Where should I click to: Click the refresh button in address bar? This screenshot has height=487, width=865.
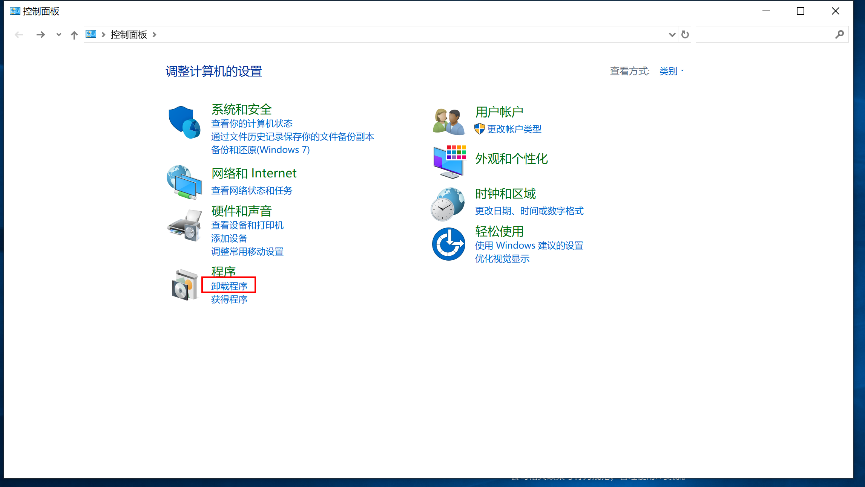click(x=685, y=34)
